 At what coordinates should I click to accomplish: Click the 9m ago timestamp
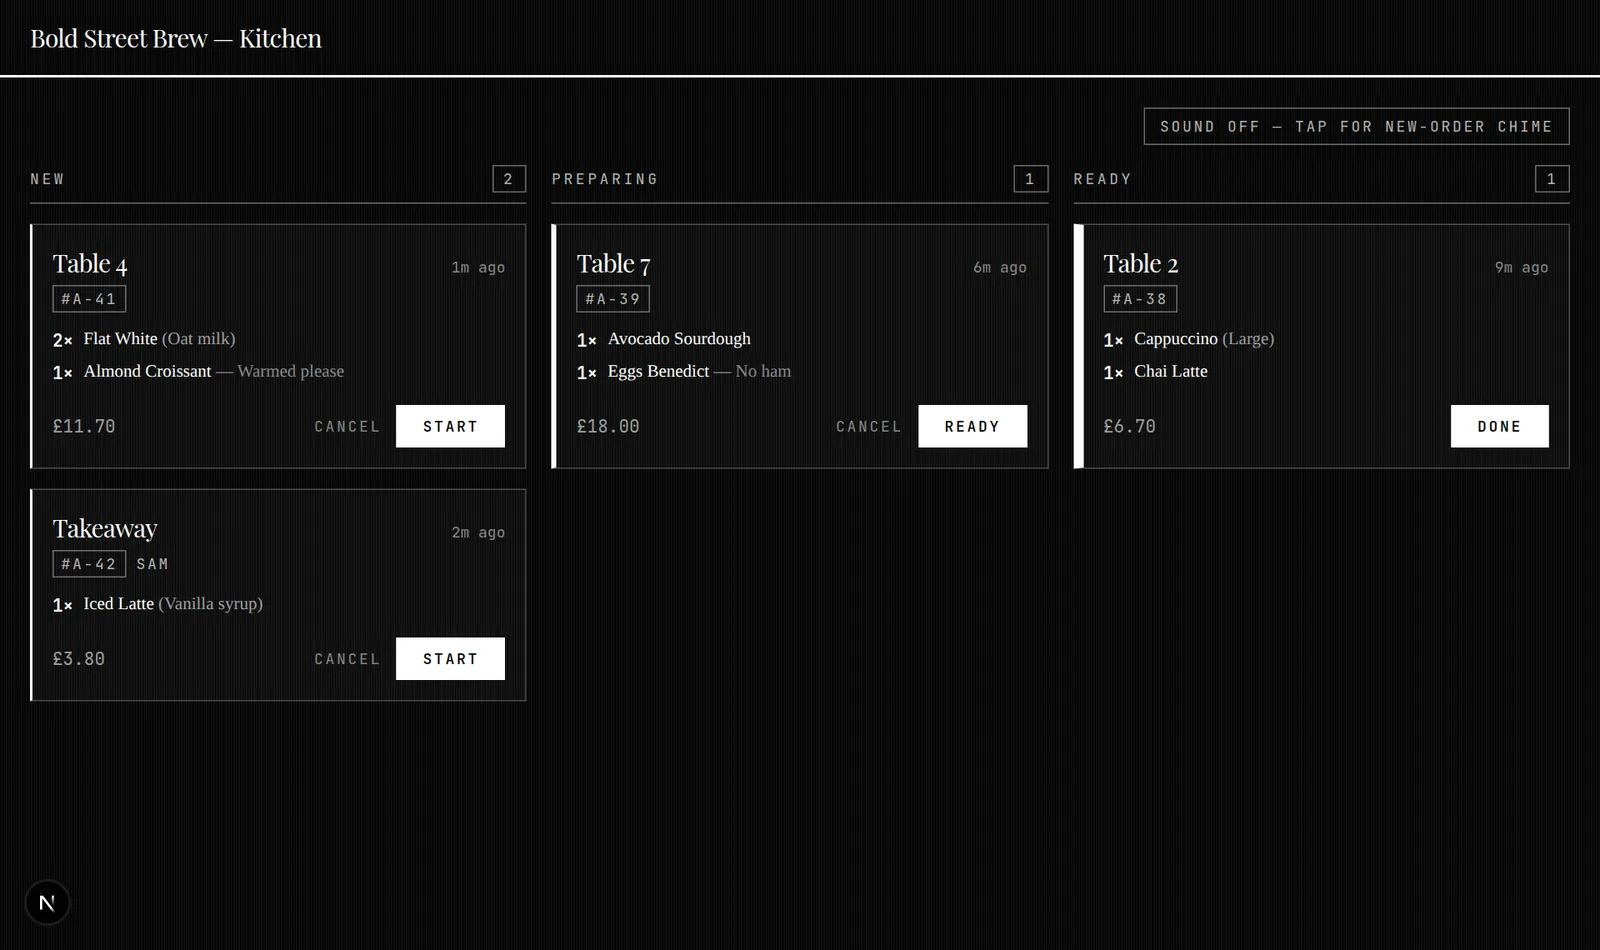coord(1521,267)
